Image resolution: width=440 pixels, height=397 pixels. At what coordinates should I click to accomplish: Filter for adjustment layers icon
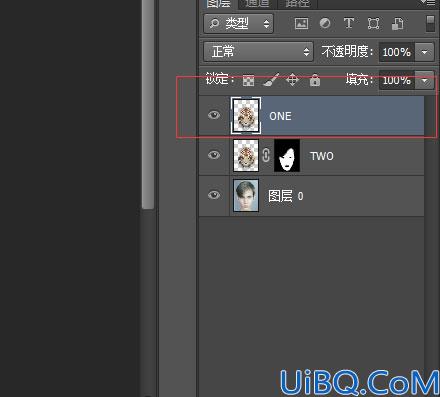point(325,23)
